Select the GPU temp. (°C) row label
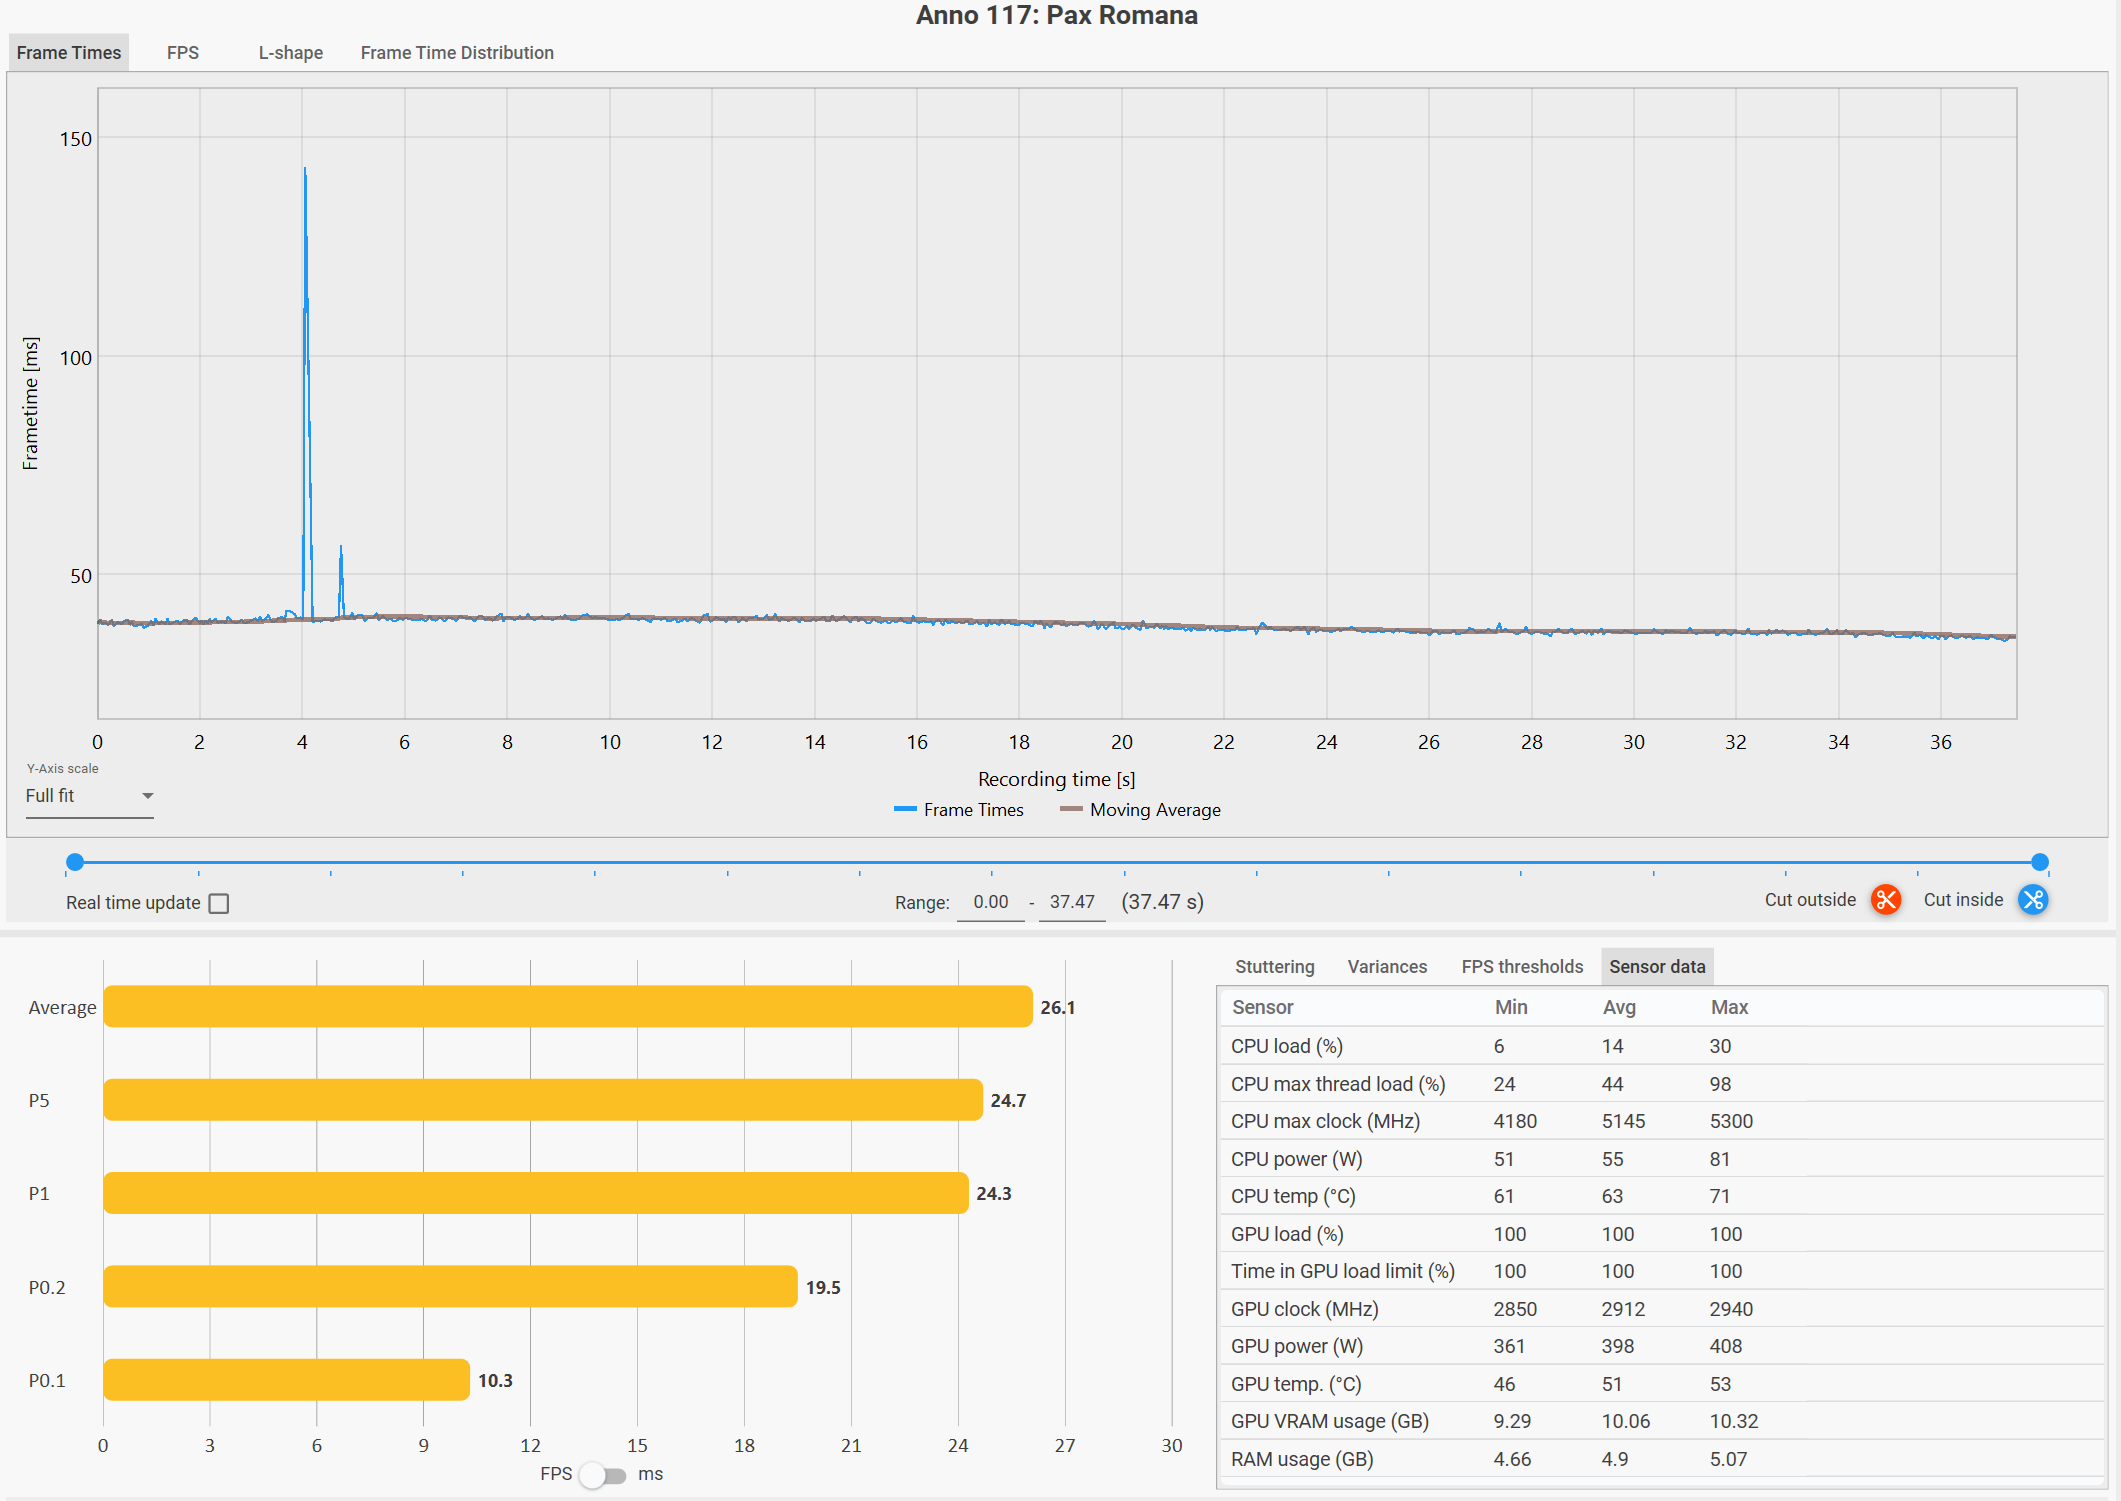This screenshot has width=2121, height=1501. [1296, 1384]
